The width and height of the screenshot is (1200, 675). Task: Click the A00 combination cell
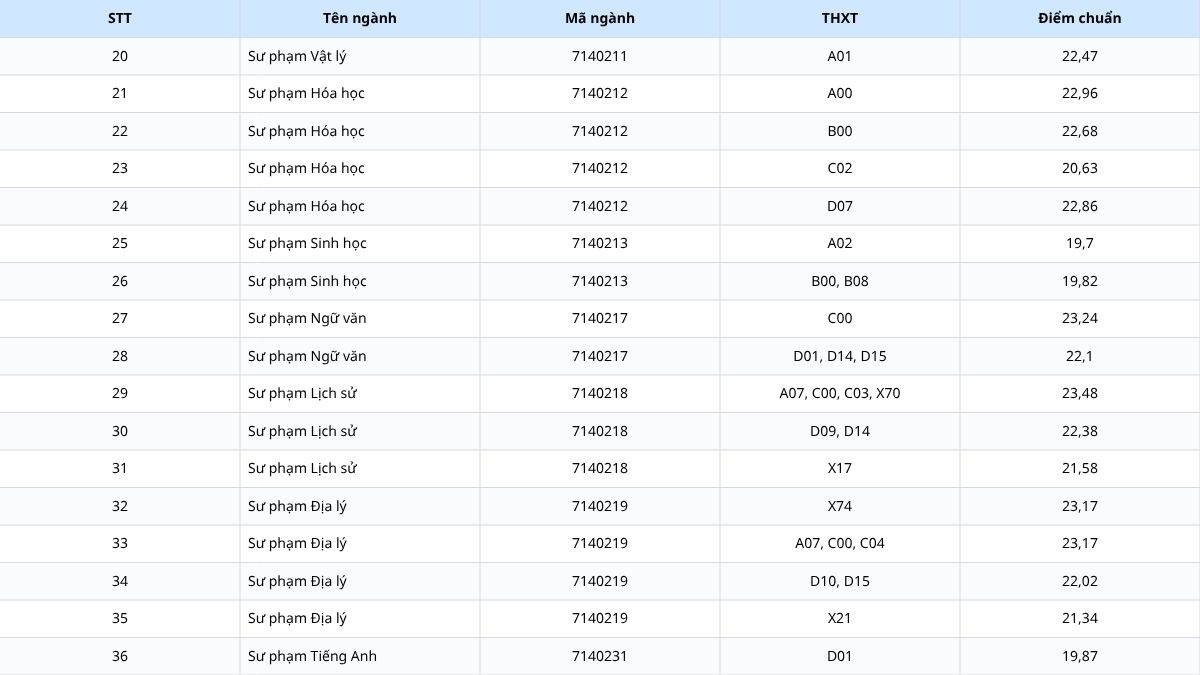(840, 93)
